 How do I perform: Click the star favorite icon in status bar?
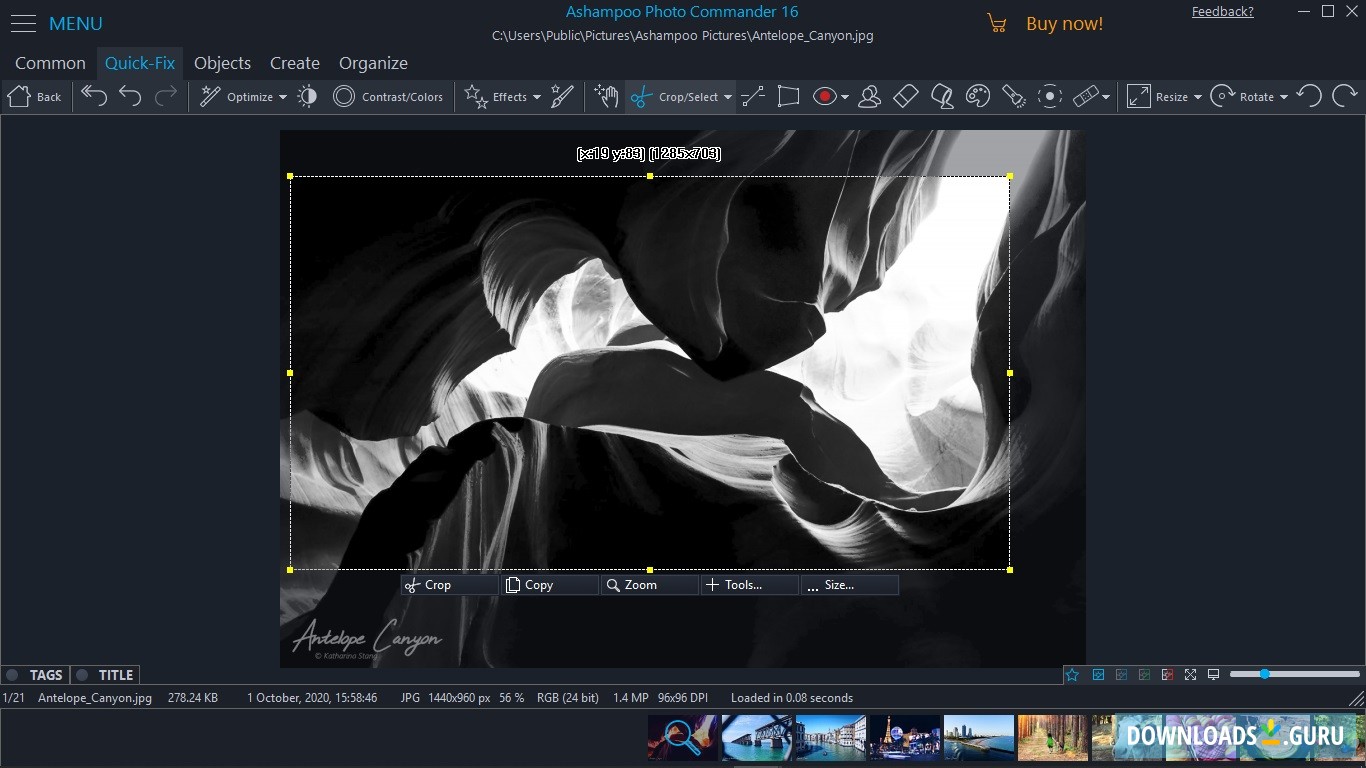tap(1072, 675)
